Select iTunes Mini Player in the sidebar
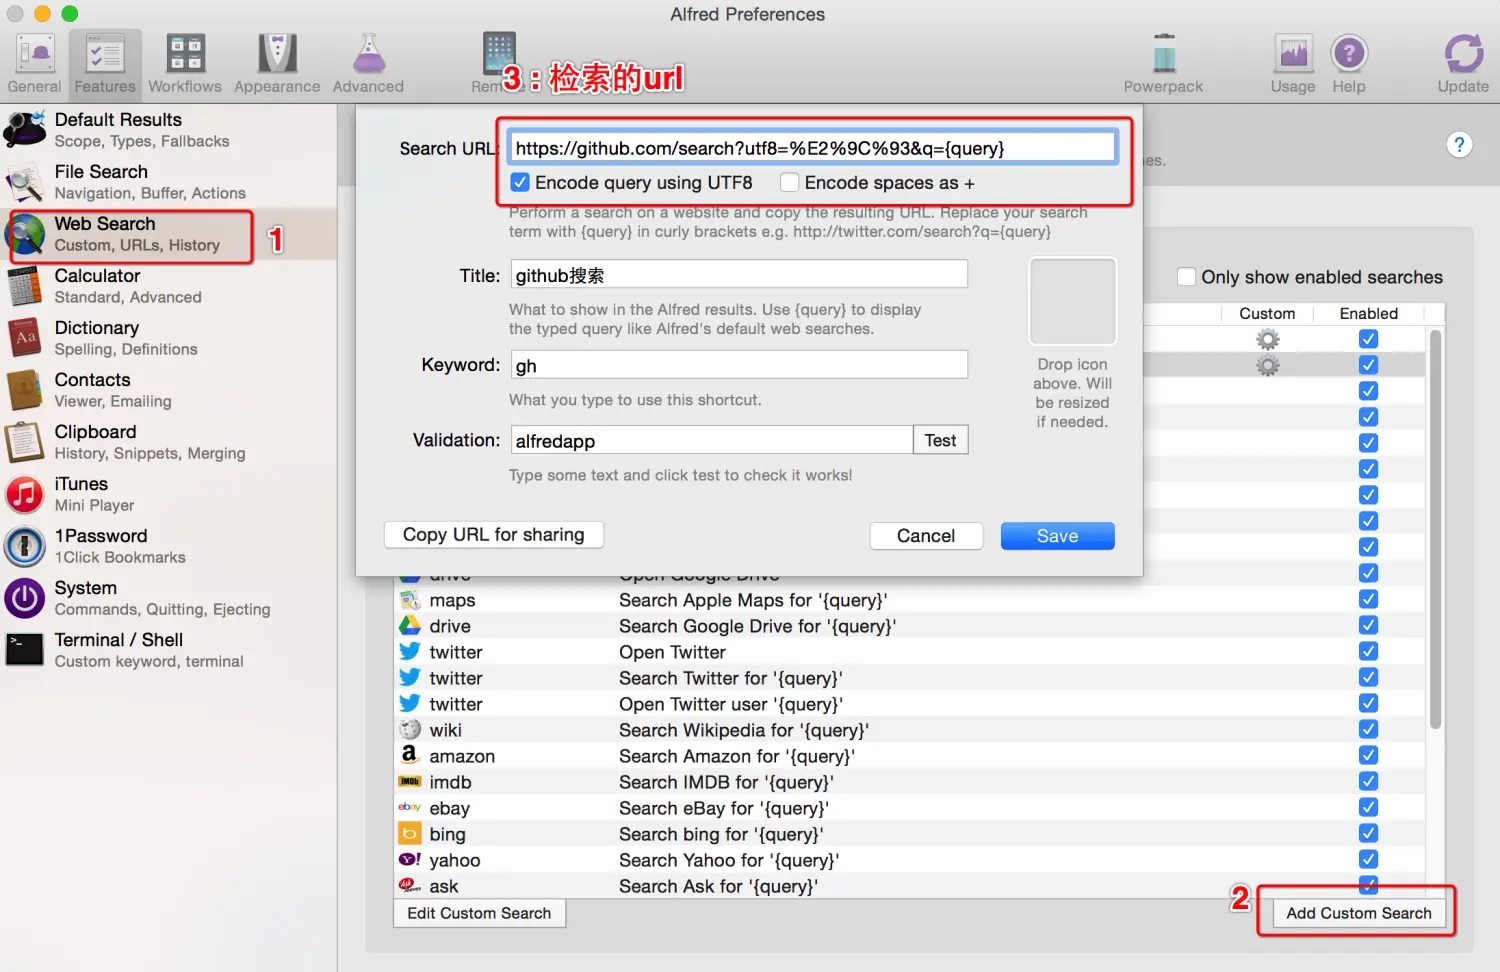1500x972 pixels. click(168, 494)
